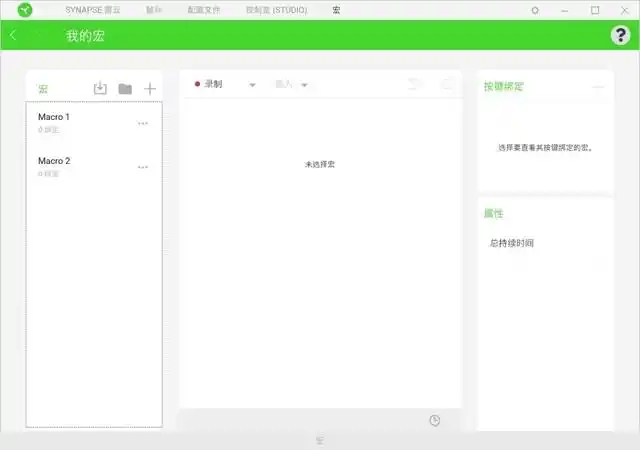Viewport: 640px width, 450px height.
Task: Click the import macro icon
Action: (100, 88)
